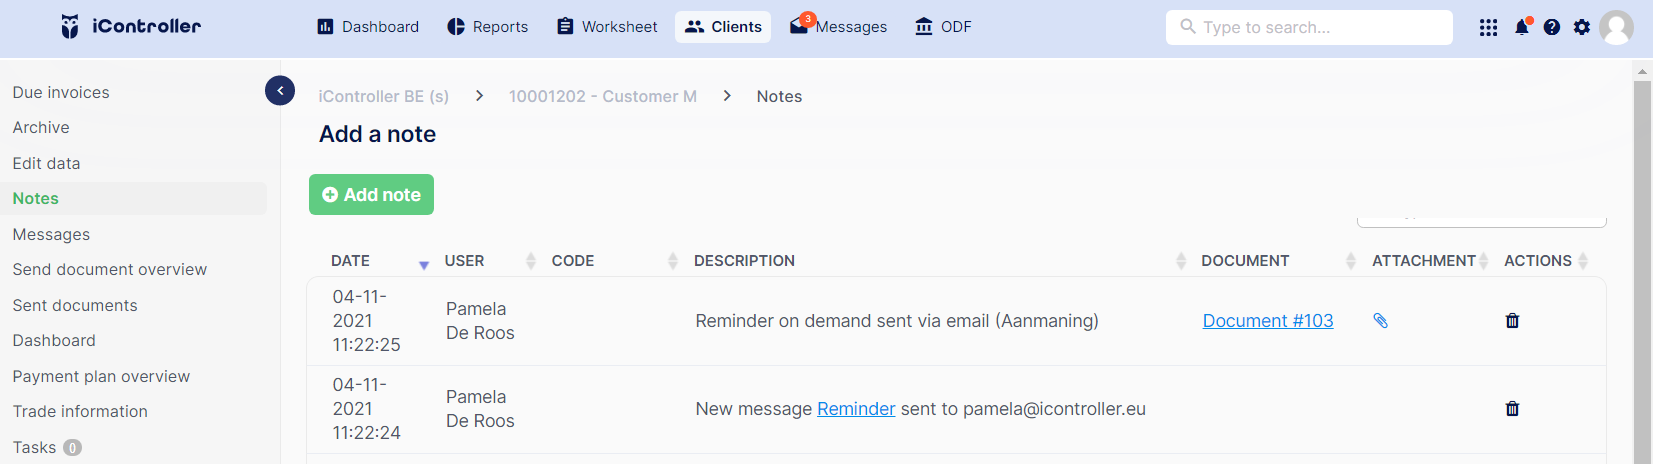Open Payment plan overview in sidebar
Screen dimensions: 1653x464
tap(101, 376)
